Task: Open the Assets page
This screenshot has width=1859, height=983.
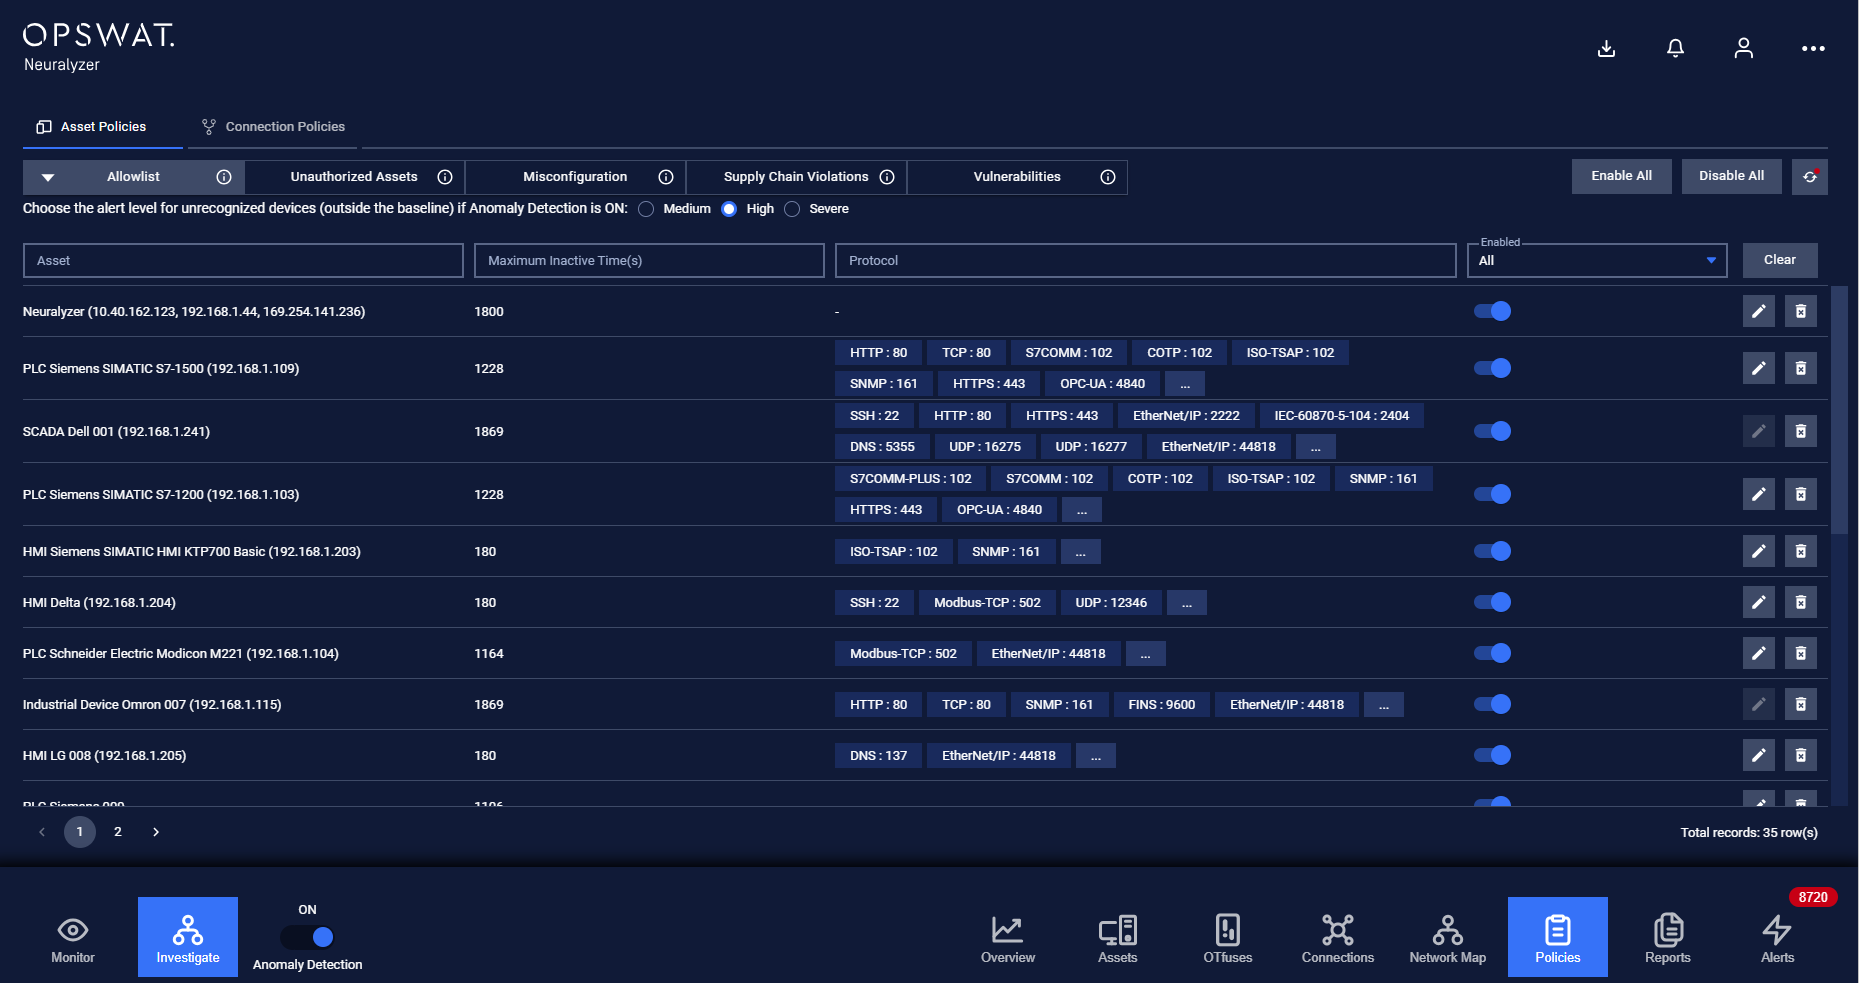Action: [1118, 938]
